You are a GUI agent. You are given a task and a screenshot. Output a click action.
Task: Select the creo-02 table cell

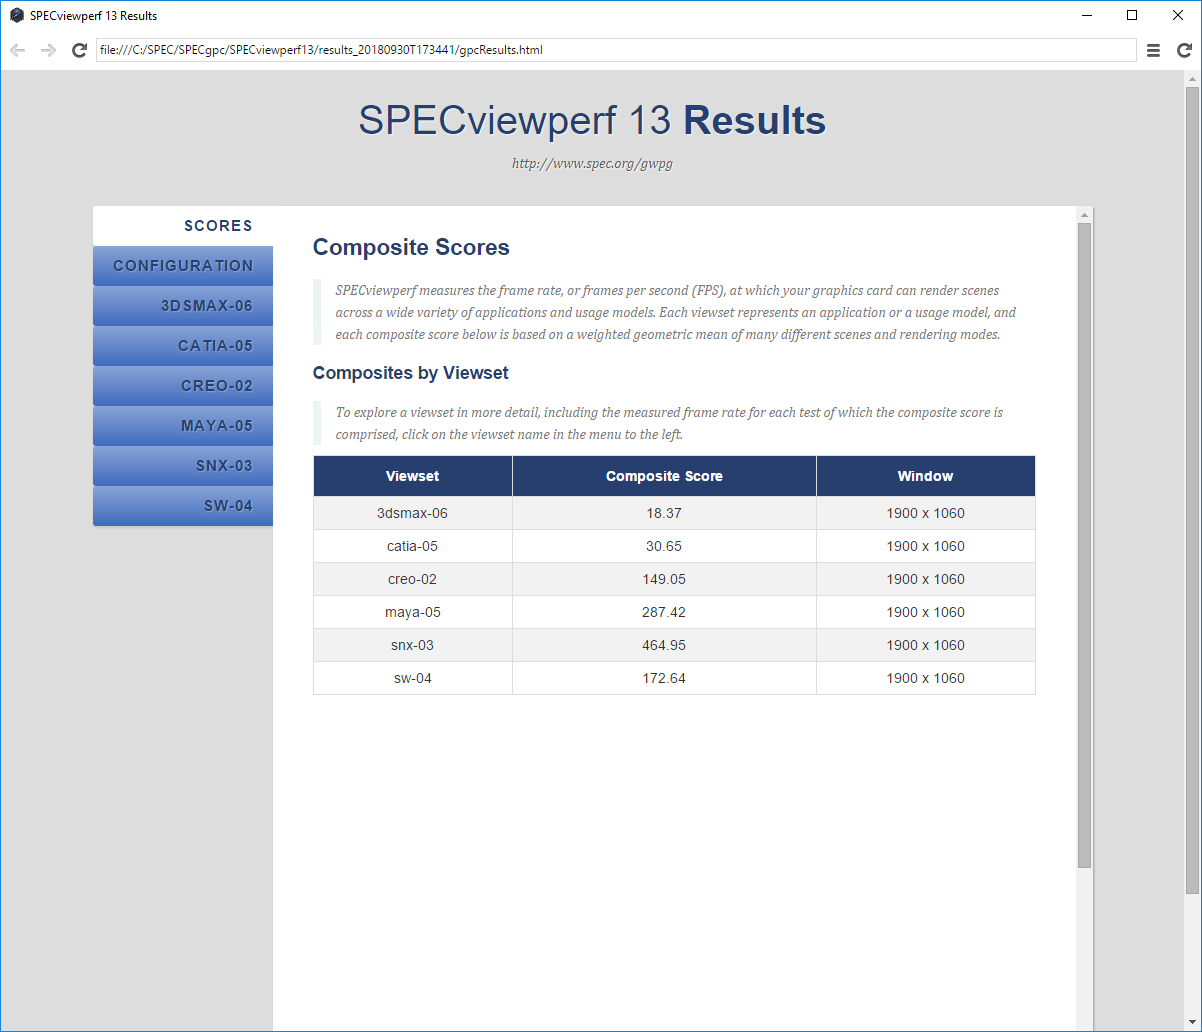413,579
